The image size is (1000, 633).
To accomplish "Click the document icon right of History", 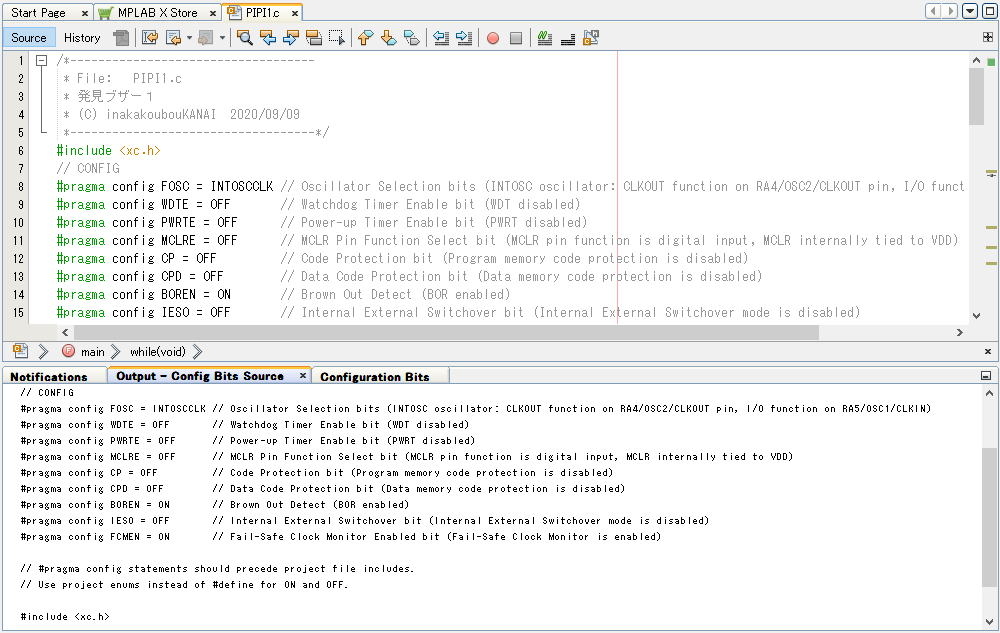I will 121,38.
